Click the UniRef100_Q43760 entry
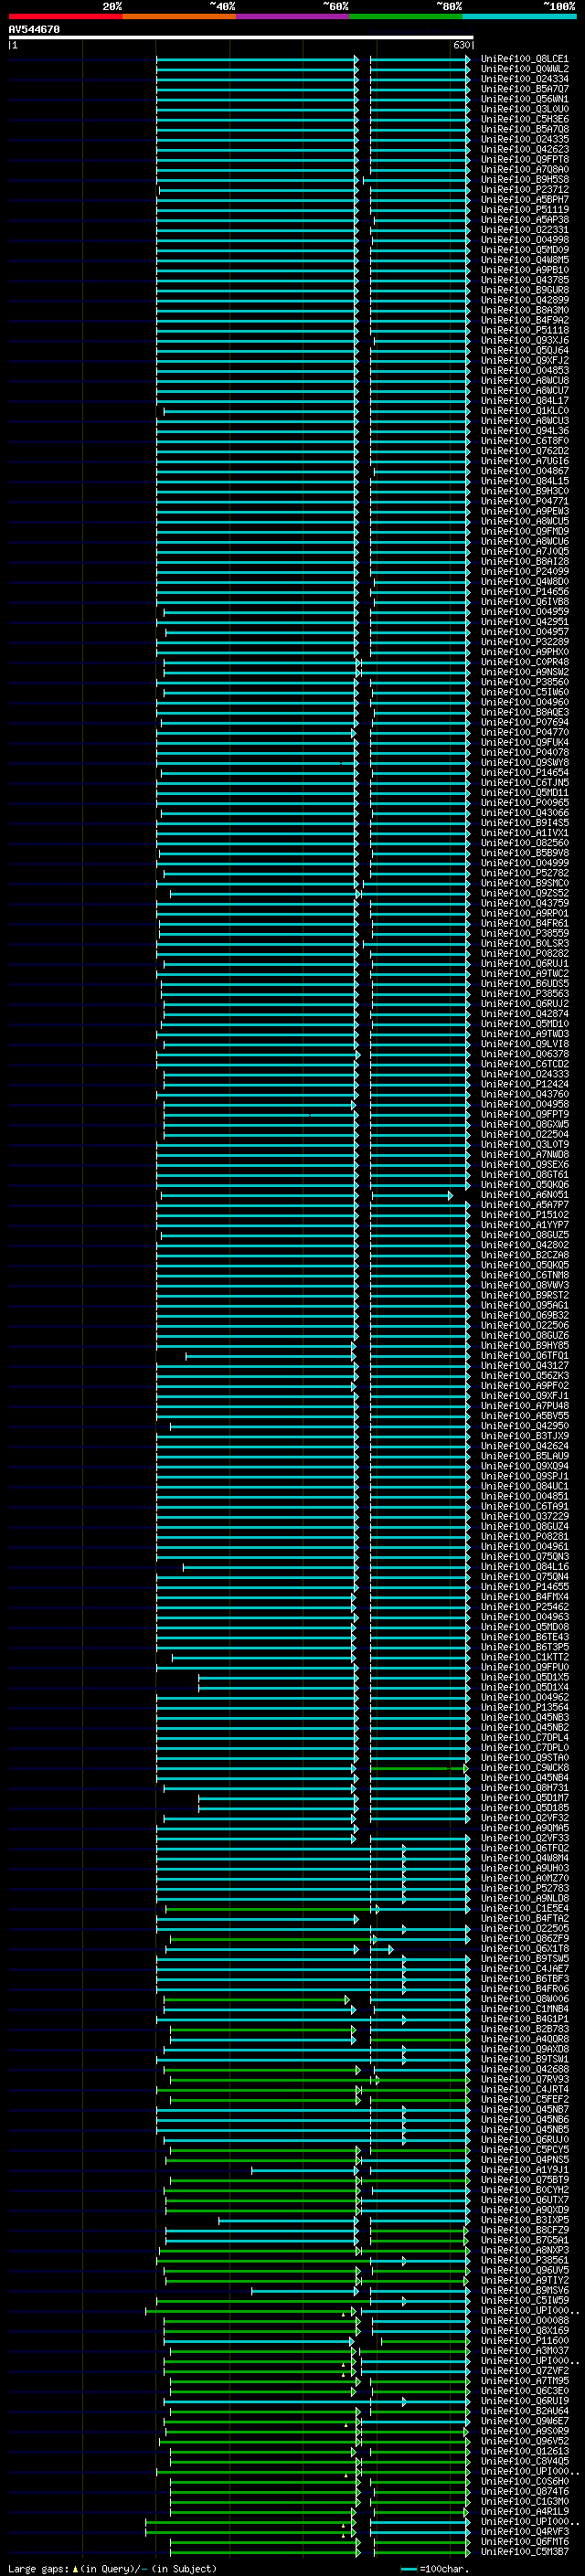Image resolution: width=585 pixels, height=2576 pixels. coord(525,1094)
